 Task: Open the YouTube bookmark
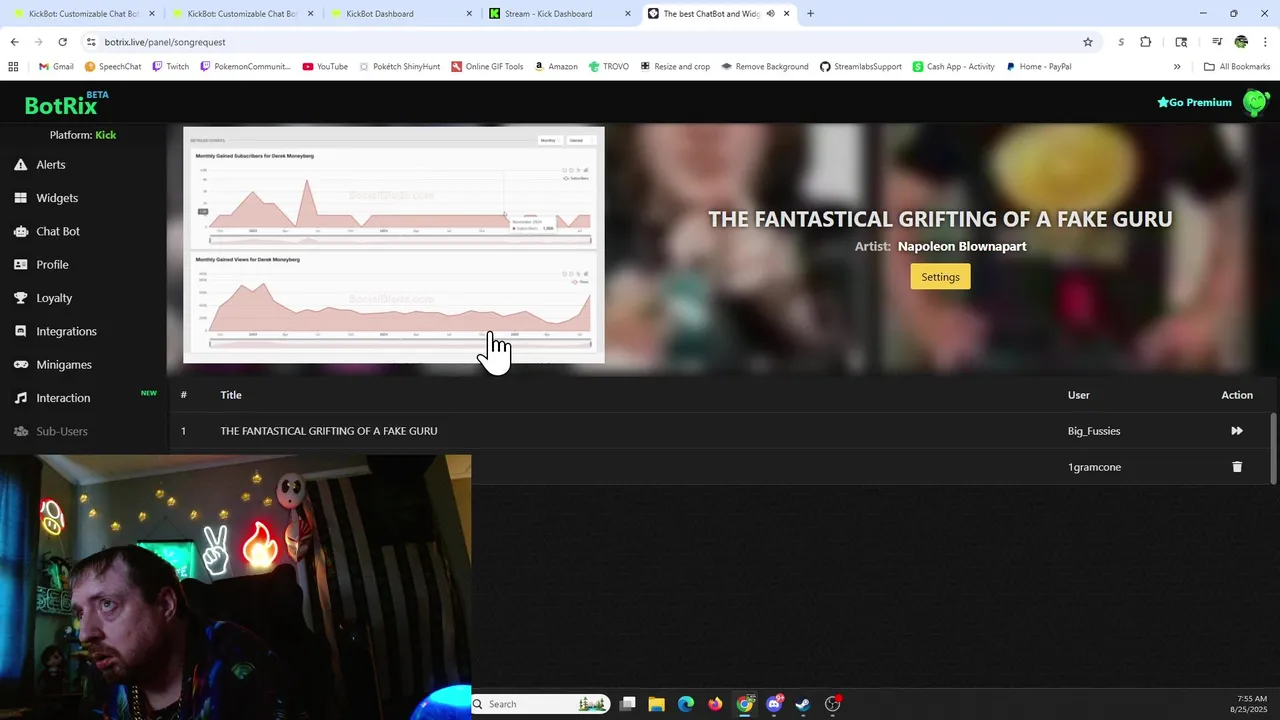tap(324, 67)
